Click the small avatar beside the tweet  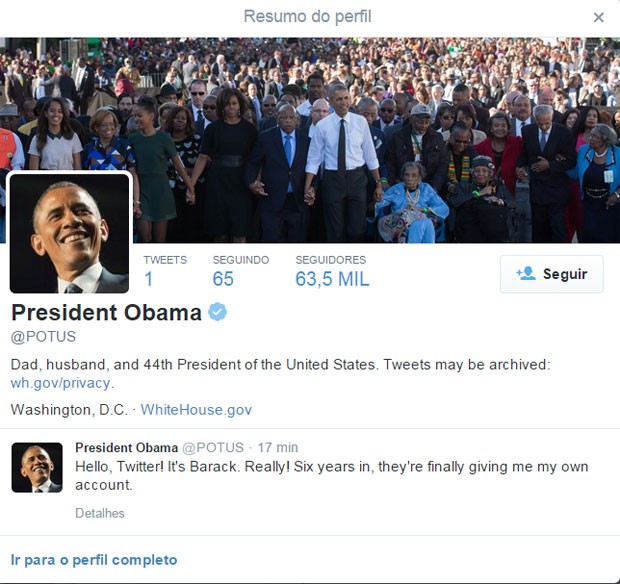point(37,467)
